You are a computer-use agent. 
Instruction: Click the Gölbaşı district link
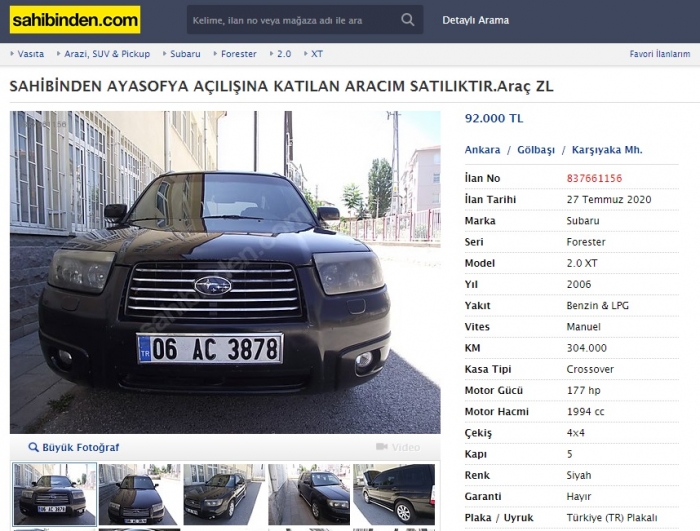536,150
